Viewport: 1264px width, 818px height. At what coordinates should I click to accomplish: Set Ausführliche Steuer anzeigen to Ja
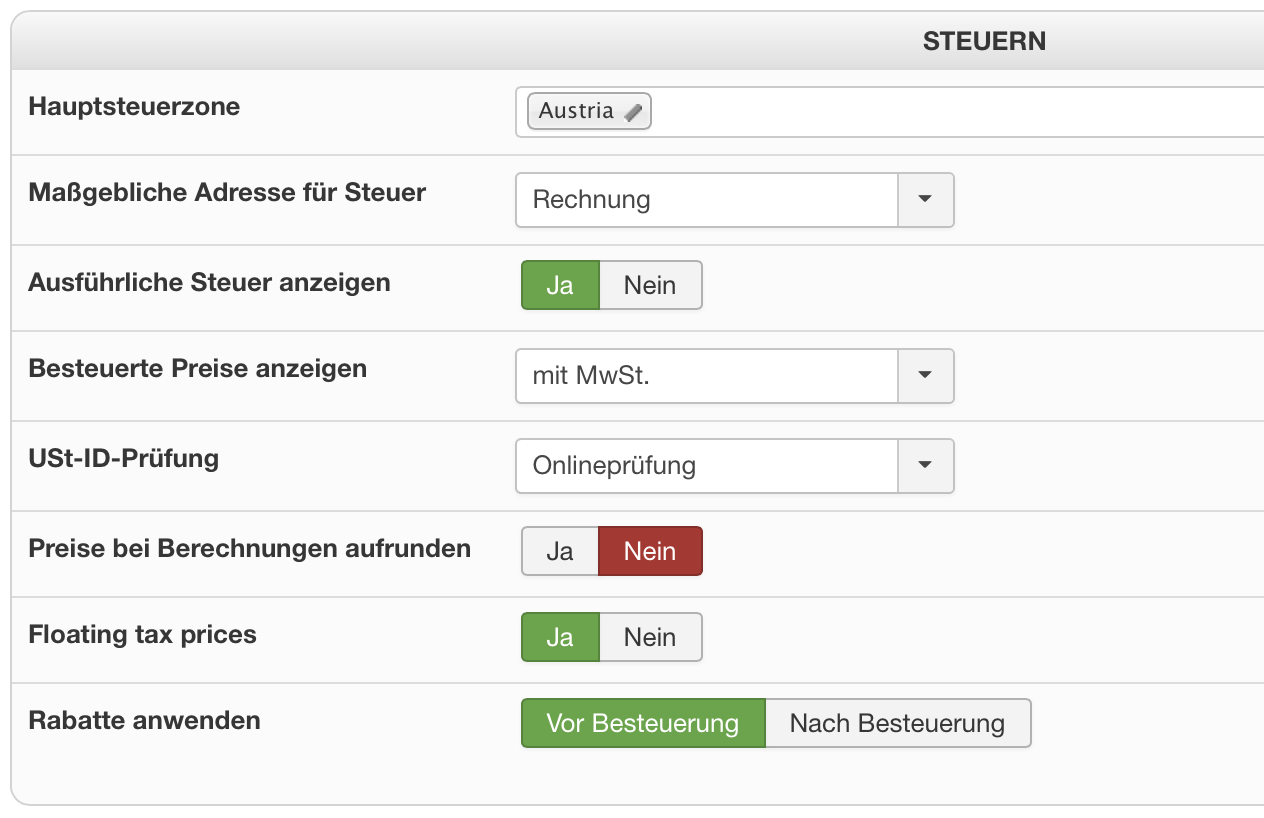click(x=560, y=285)
